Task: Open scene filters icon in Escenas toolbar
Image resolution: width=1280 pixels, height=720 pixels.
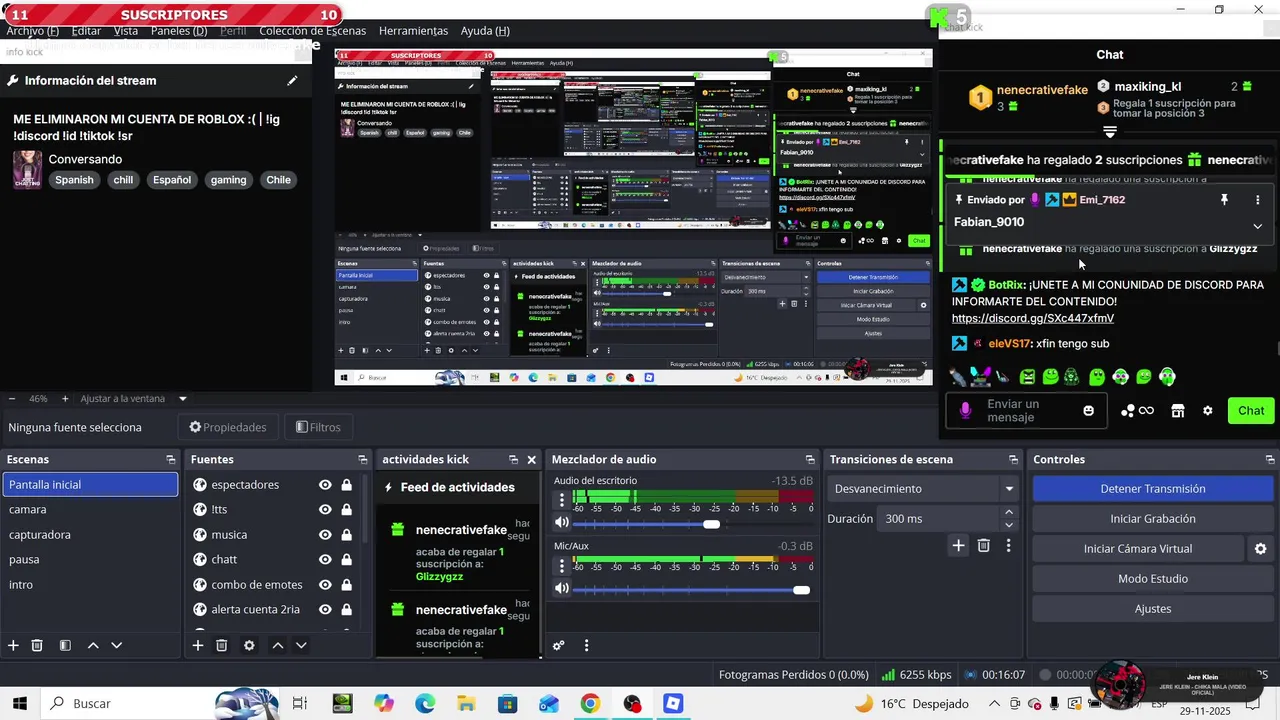Action: pyautogui.click(x=65, y=645)
